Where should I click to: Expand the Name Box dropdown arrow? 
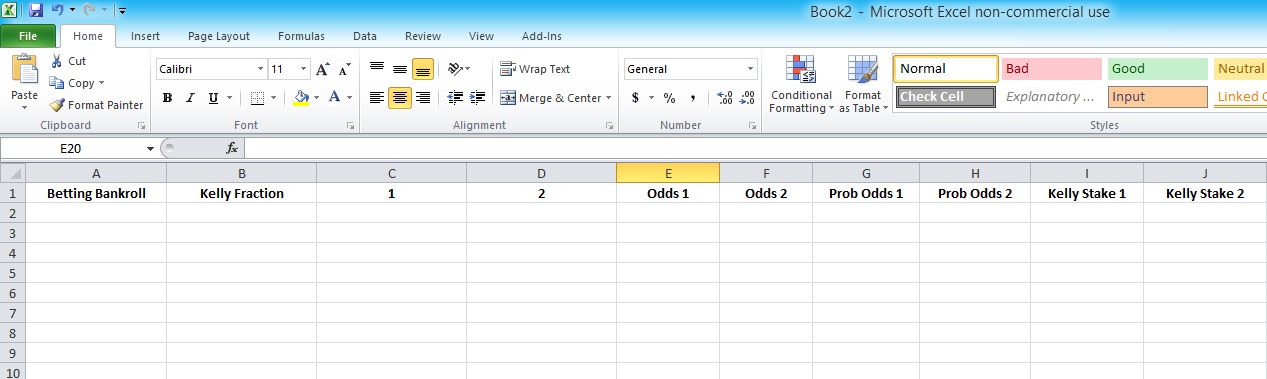point(151,148)
